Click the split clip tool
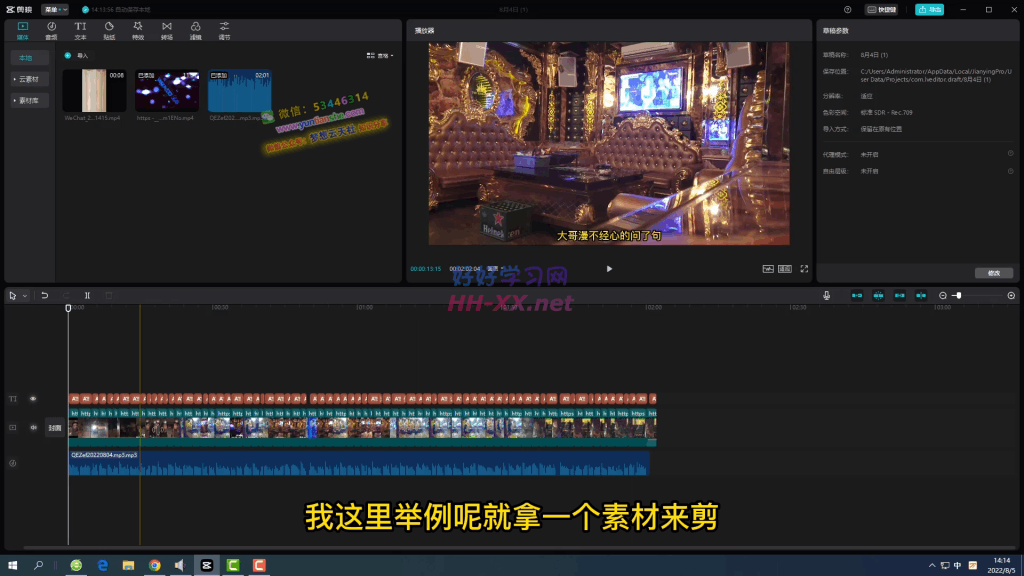 [87, 296]
